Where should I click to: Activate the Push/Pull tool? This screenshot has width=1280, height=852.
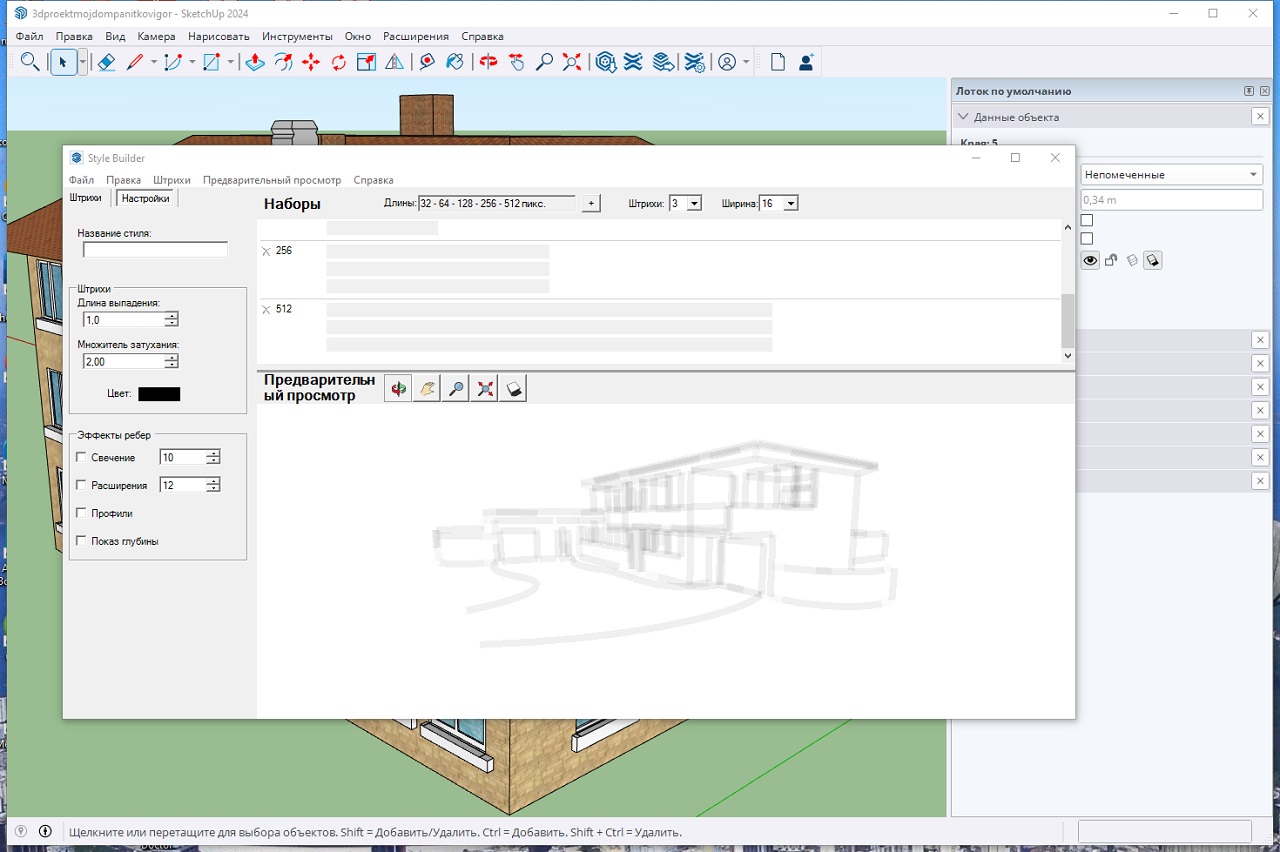pos(255,62)
